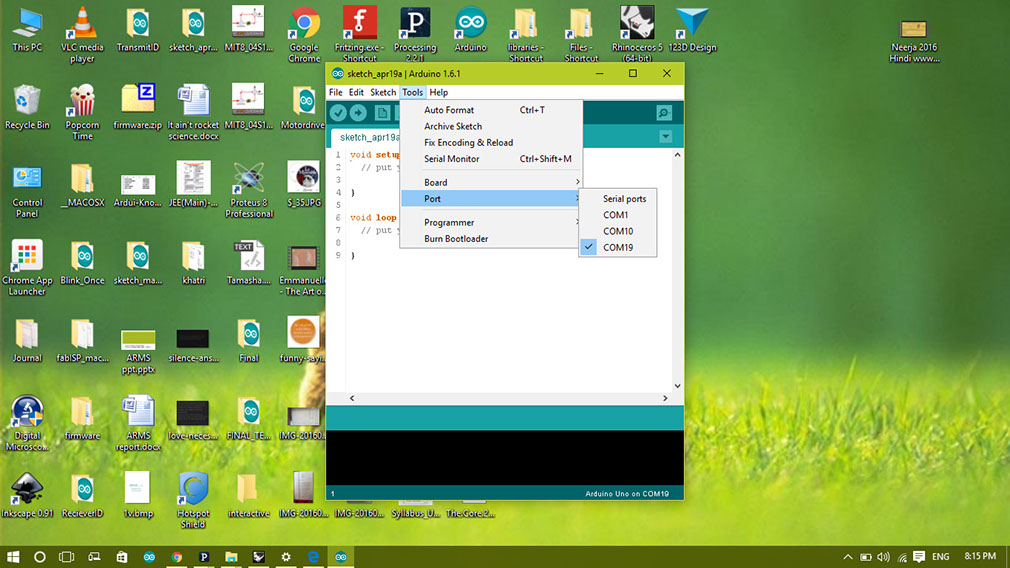
Task: Click the Cortana circle in taskbar
Action: [39, 557]
